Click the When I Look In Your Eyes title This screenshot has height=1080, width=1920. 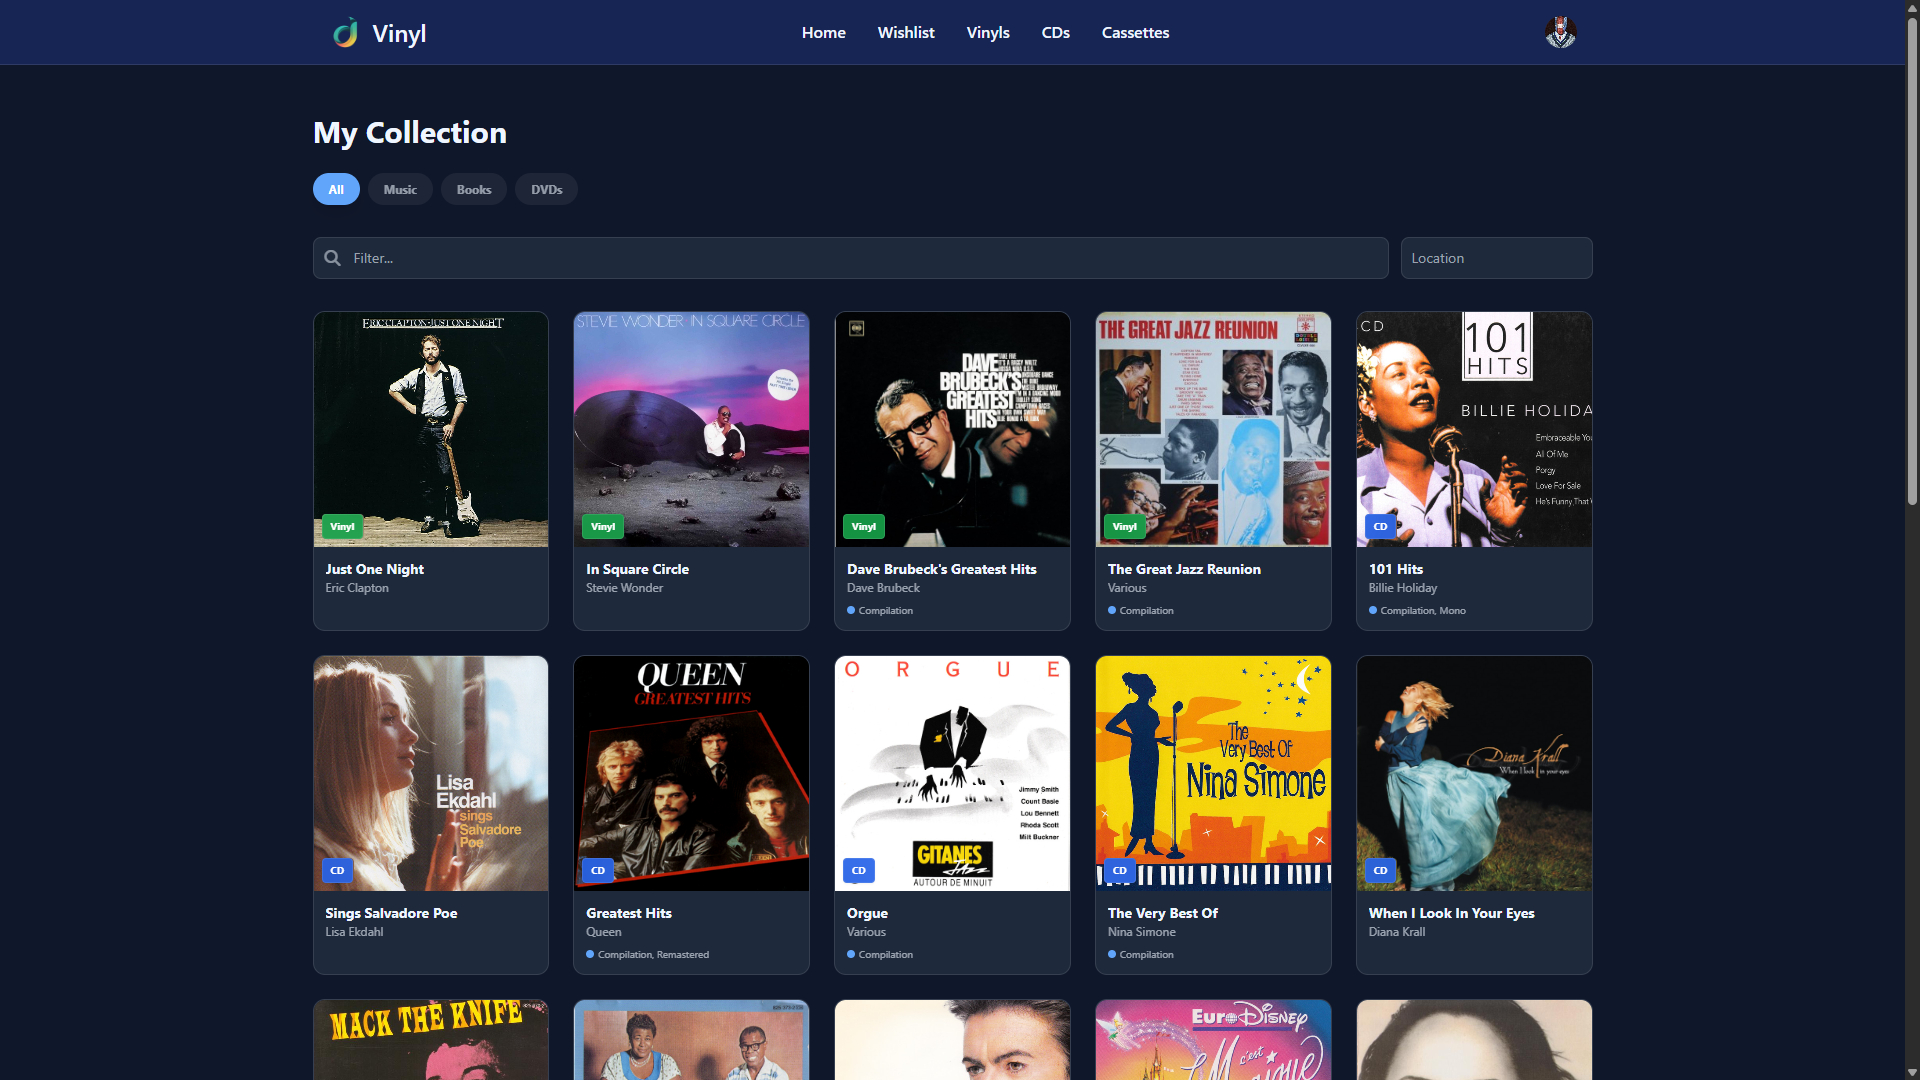click(1451, 913)
